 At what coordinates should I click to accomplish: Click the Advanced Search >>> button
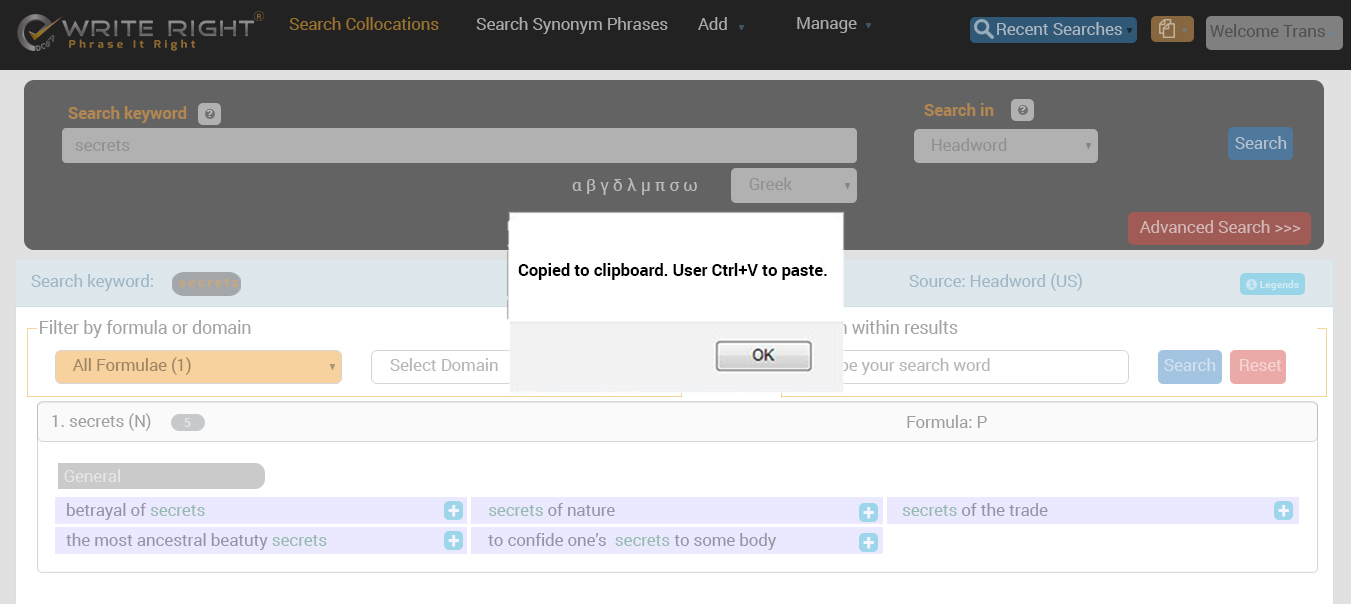1219,228
